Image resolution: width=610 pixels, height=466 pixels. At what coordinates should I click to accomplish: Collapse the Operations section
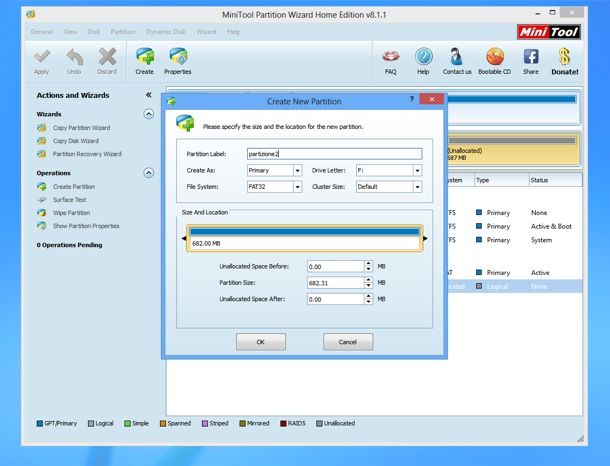(x=149, y=173)
